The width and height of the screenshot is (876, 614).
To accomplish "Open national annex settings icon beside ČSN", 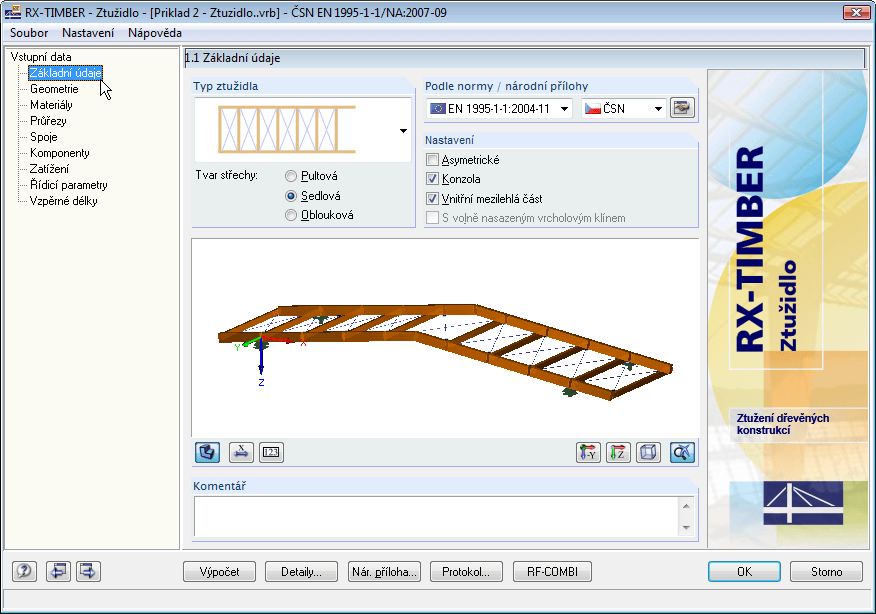I will pos(682,108).
